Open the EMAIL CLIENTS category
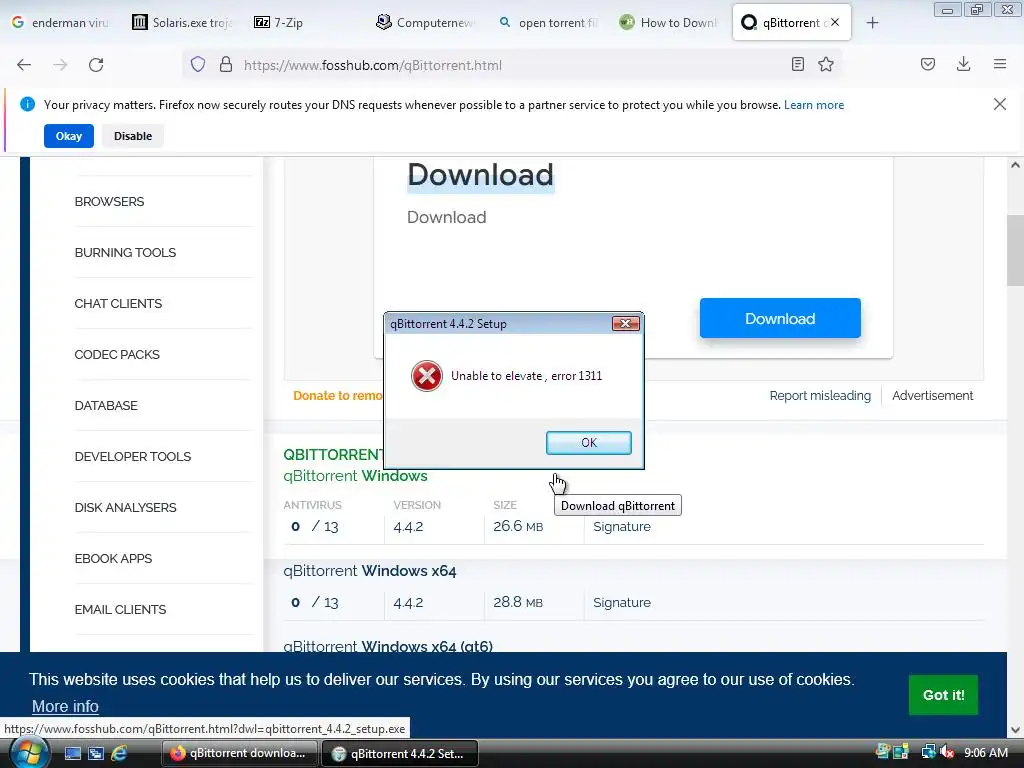Screen dimensions: 1024x768 (120, 609)
